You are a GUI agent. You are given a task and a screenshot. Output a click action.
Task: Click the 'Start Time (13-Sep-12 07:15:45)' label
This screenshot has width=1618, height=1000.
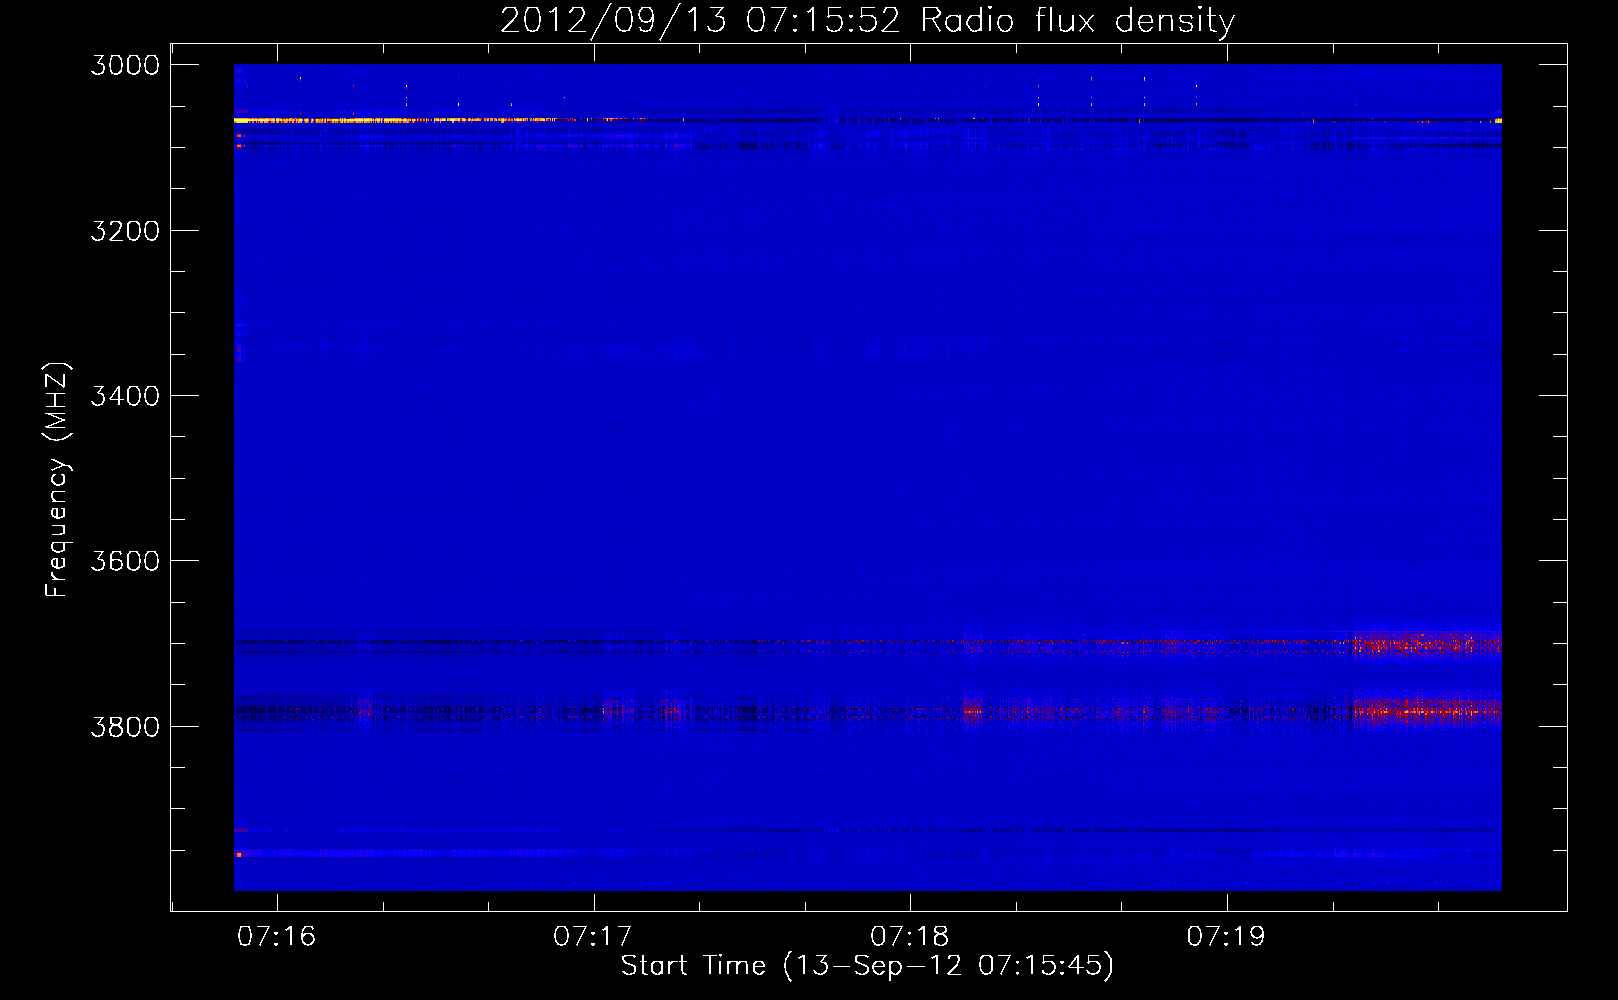click(x=867, y=966)
